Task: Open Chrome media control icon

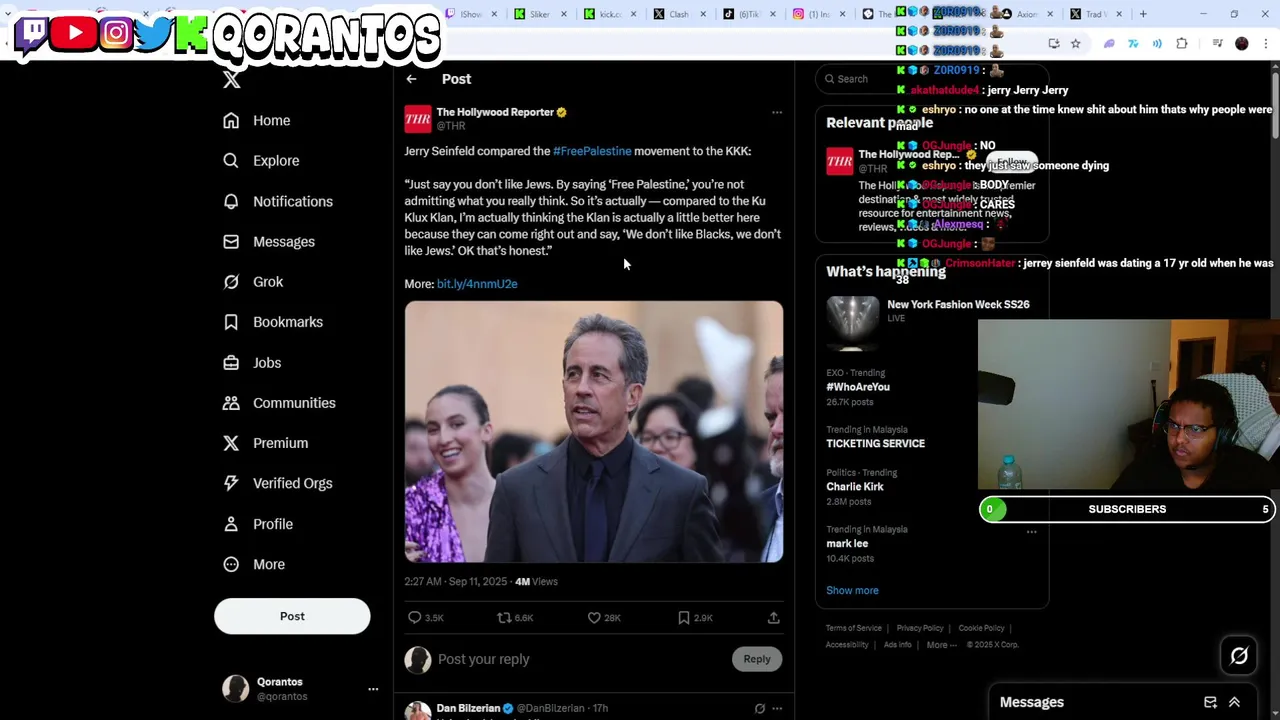Action: [1217, 44]
